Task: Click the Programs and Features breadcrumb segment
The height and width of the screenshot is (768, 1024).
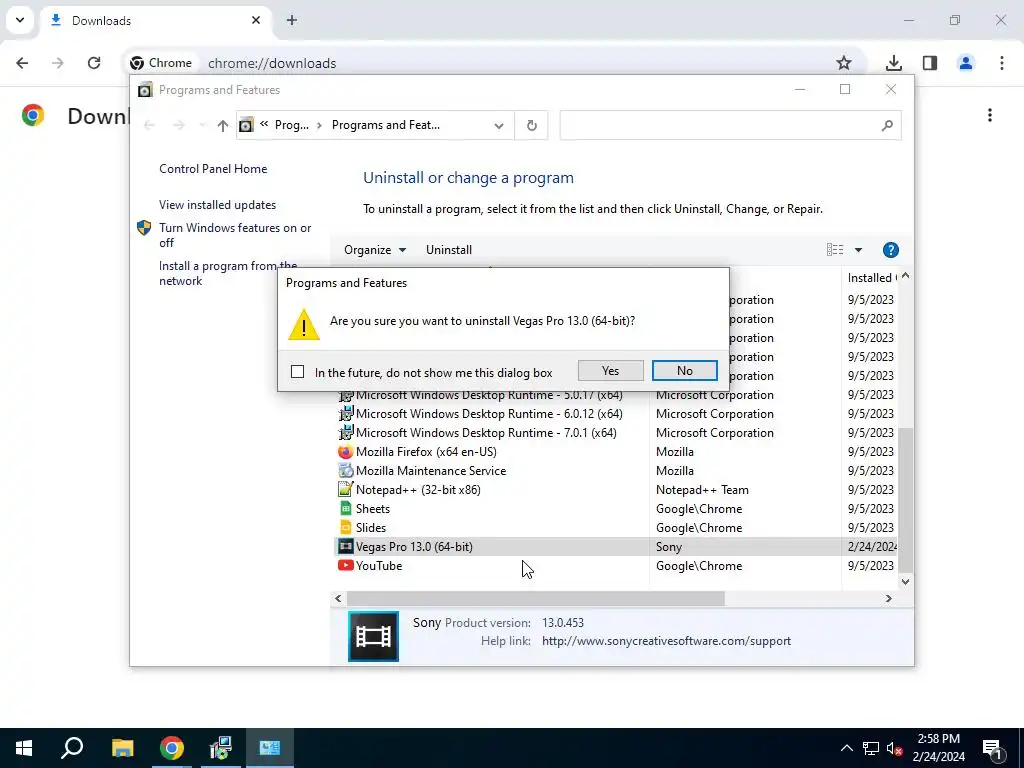Action: pyautogui.click(x=385, y=125)
